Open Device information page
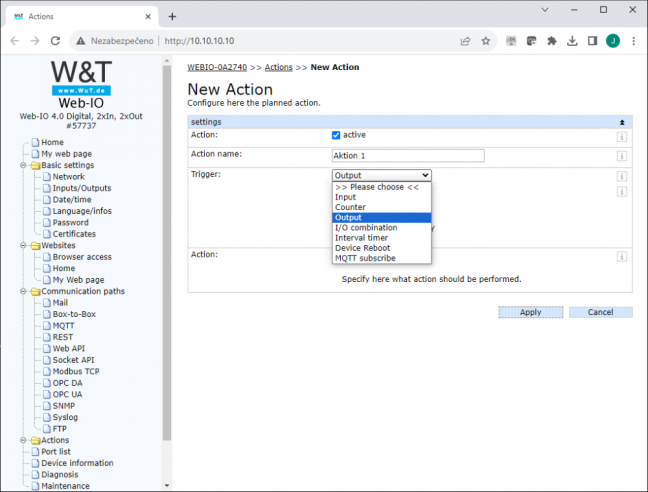Screen dimensions: 648x492 pyautogui.click(x=77, y=463)
